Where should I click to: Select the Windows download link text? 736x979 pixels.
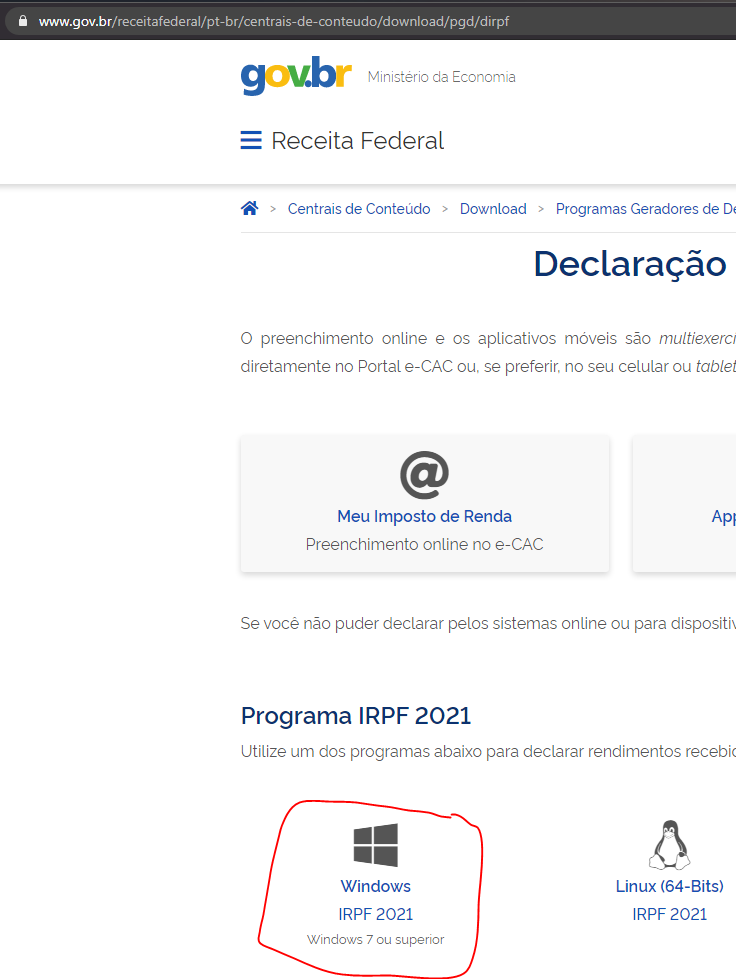coord(375,886)
